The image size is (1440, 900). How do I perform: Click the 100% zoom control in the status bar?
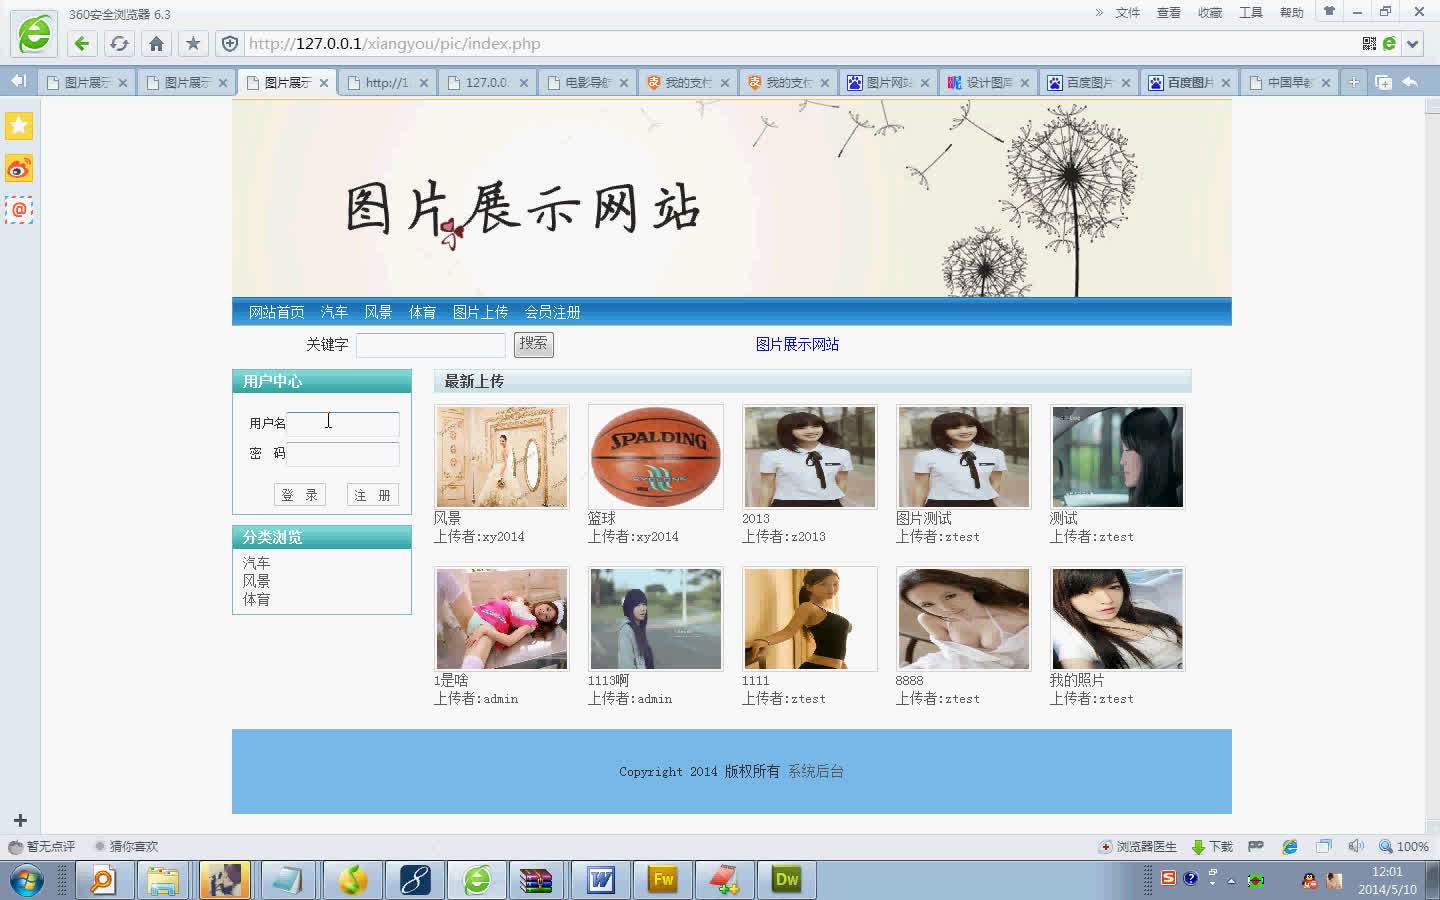pyautogui.click(x=1399, y=846)
